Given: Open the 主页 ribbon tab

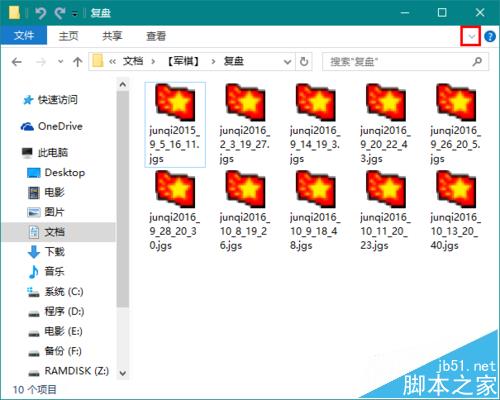Looking at the screenshot, I should pos(68,36).
